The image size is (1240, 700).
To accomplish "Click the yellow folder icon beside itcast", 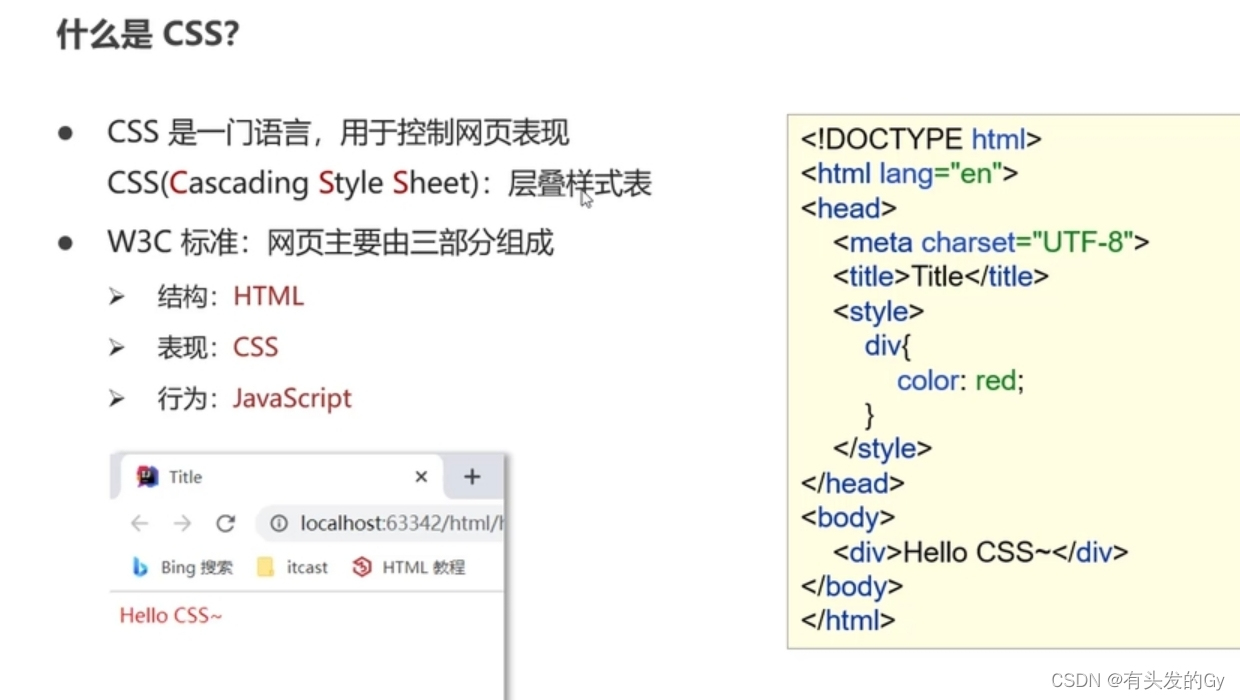I will 264,567.
